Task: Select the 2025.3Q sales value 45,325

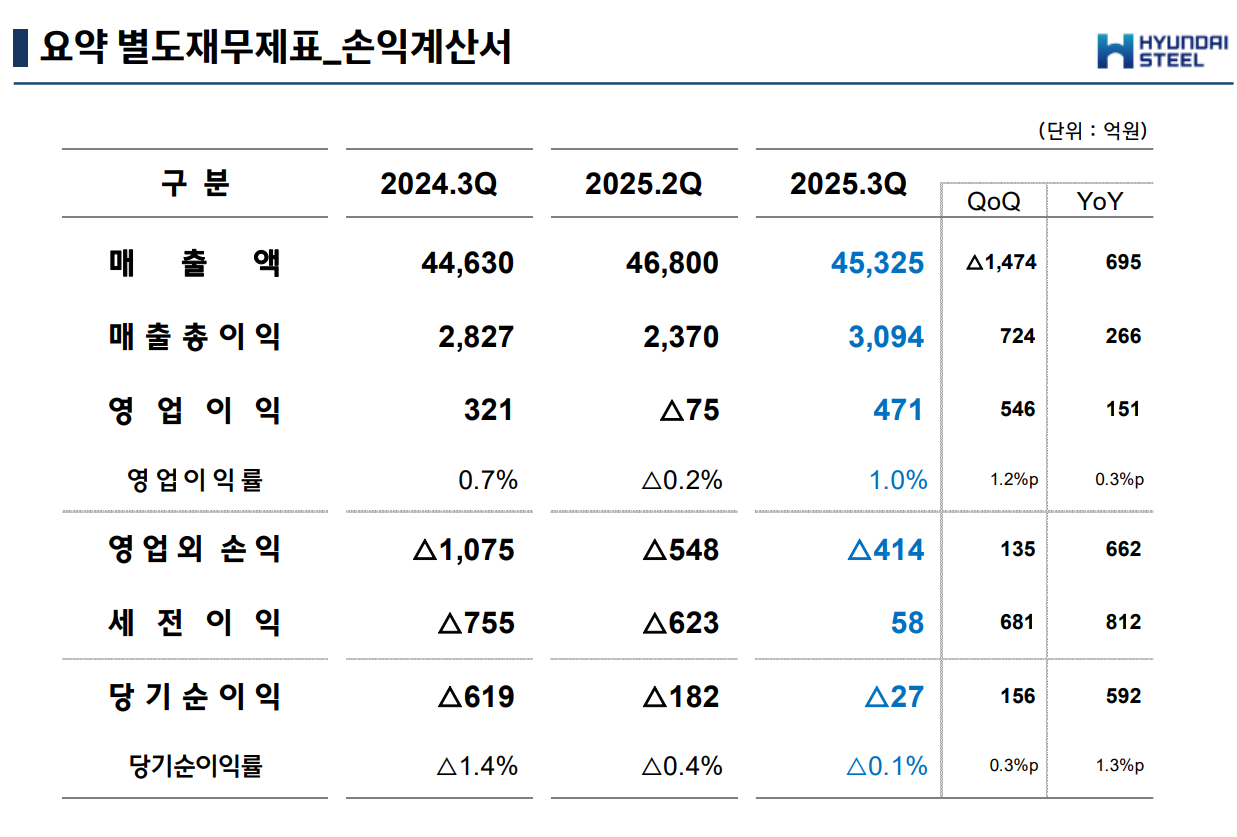Action: coord(877,264)
